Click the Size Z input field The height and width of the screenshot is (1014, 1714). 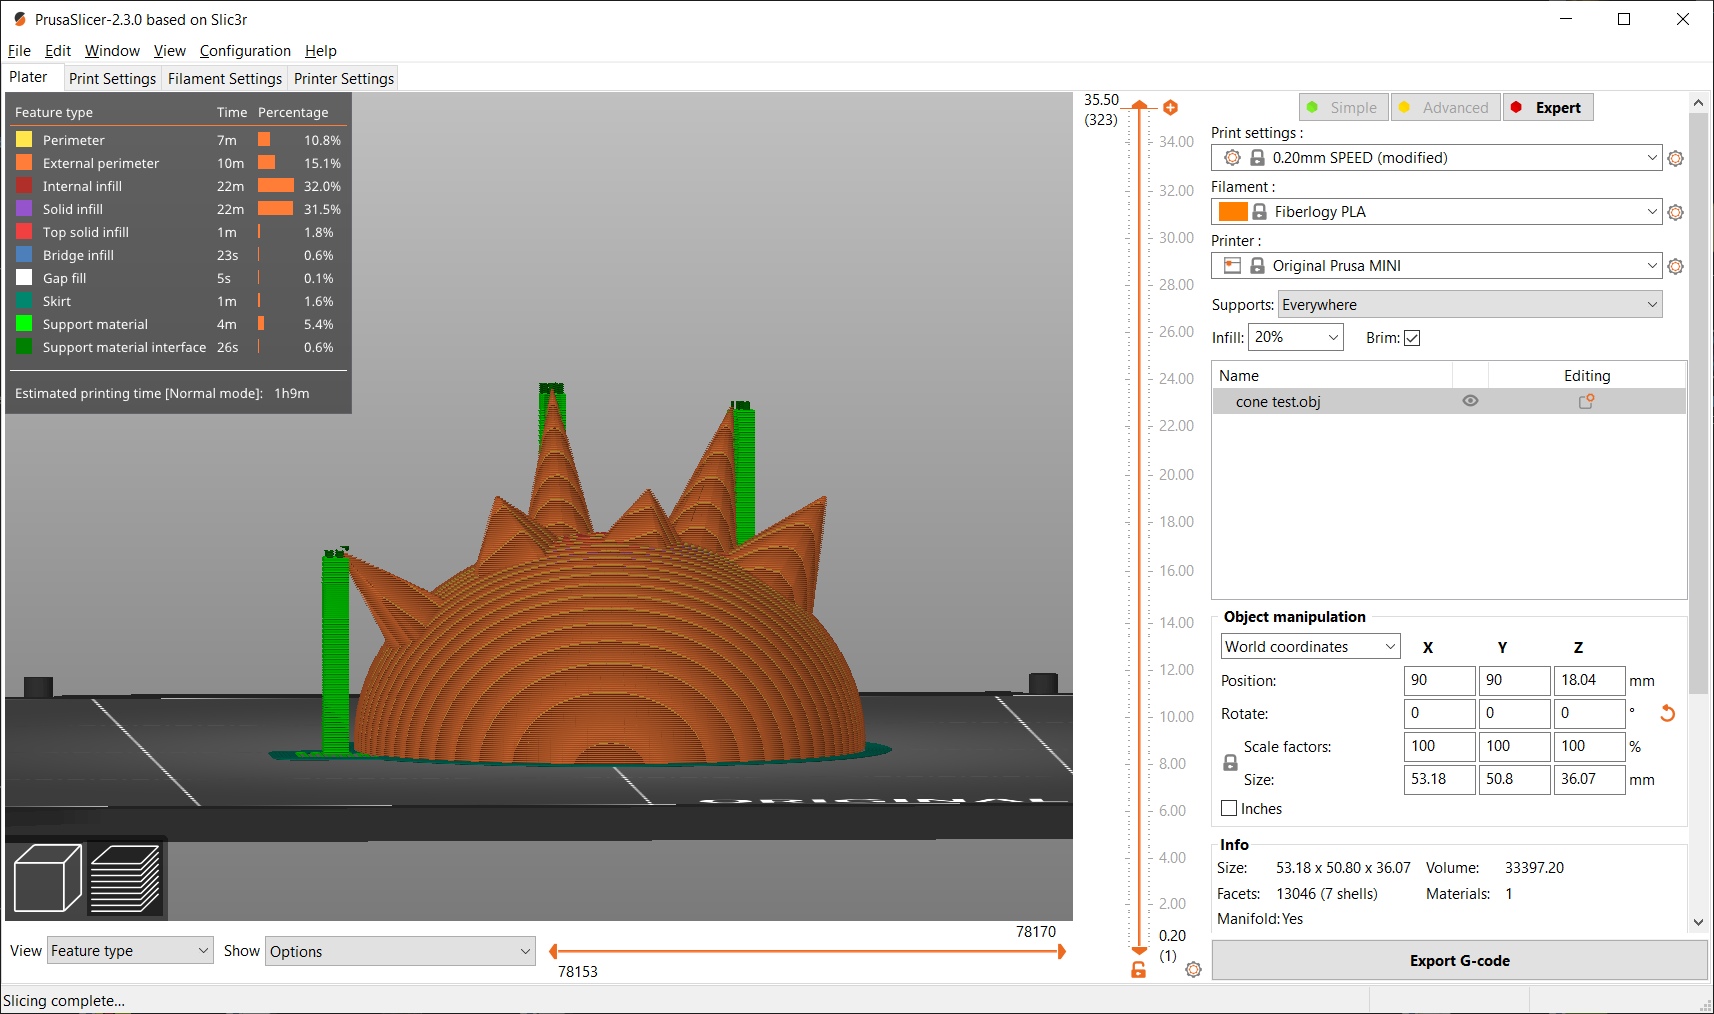pyautogui.click(x=1590, y=779)
